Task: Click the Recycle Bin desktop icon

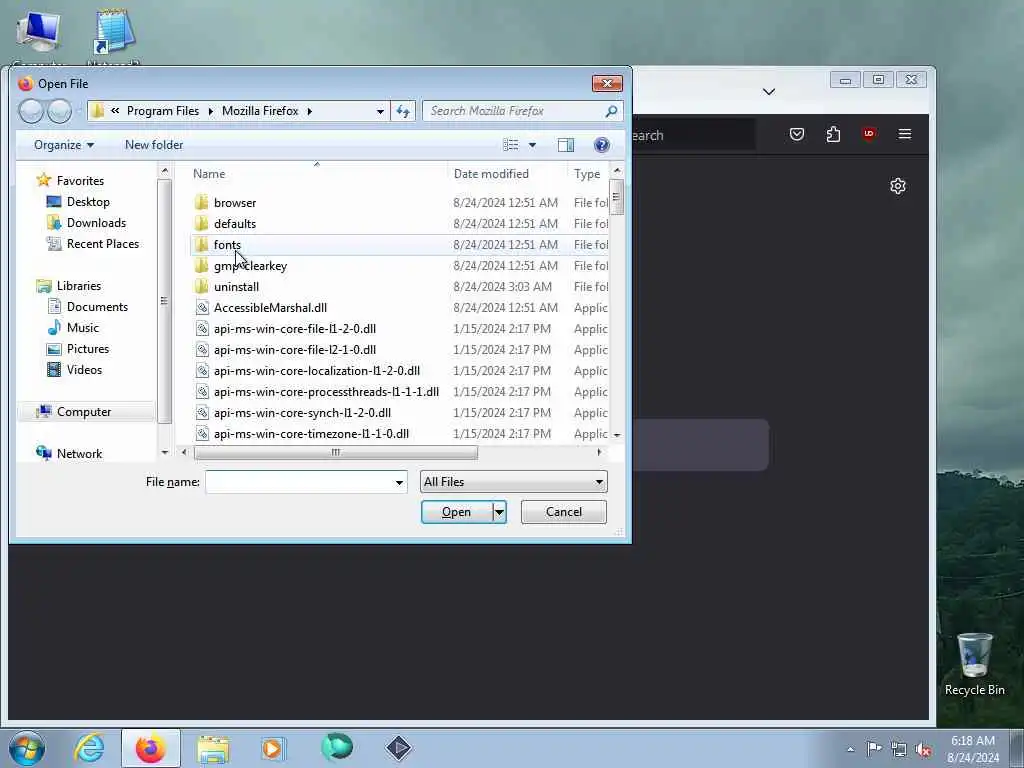Action: pyautogui.click(x=974, y=664)
